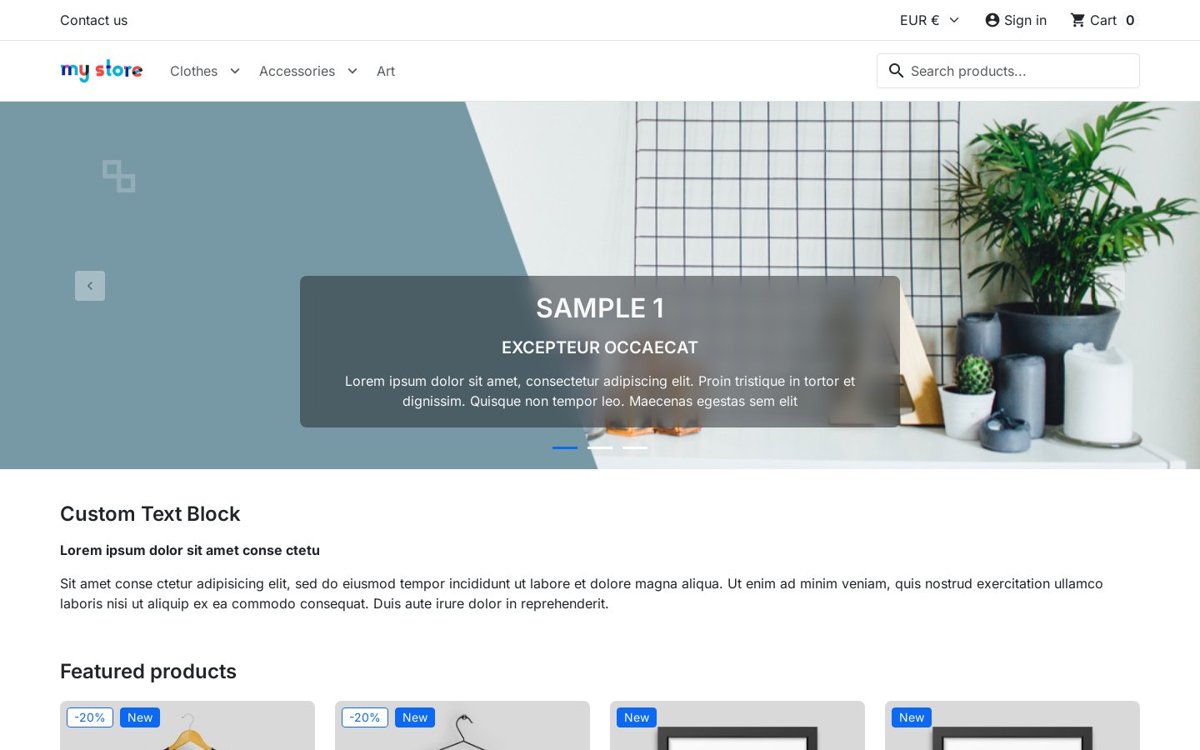Screen dimensions: 1200x750
Task: Click the bold "Lorem ipsum dolor sit amet conse ctetu" line
Action: pos(190,550)
